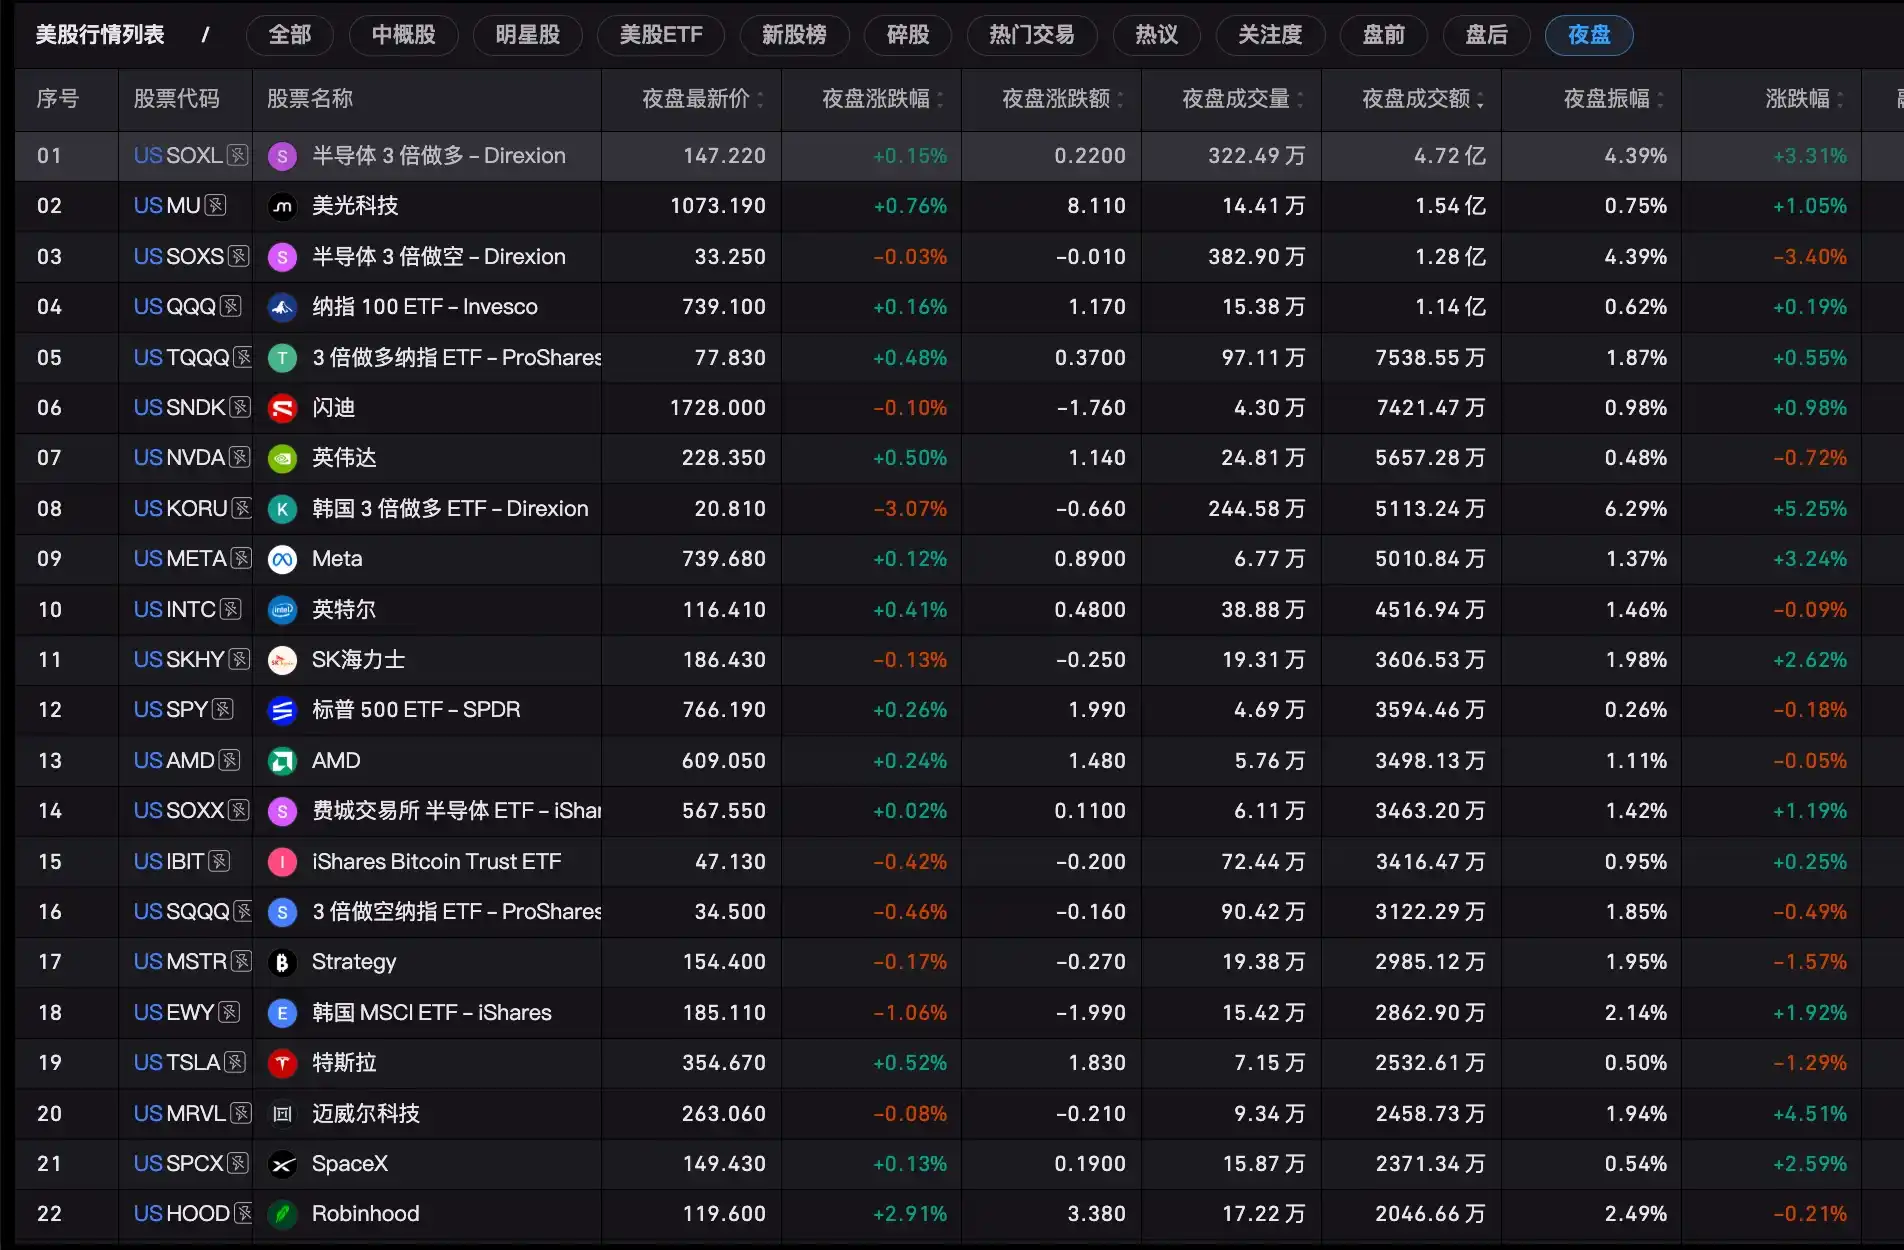Screen dimensions: 1904x1250
Task: Click the SOXL purple logo icon
Action: [x=283, y=156]
